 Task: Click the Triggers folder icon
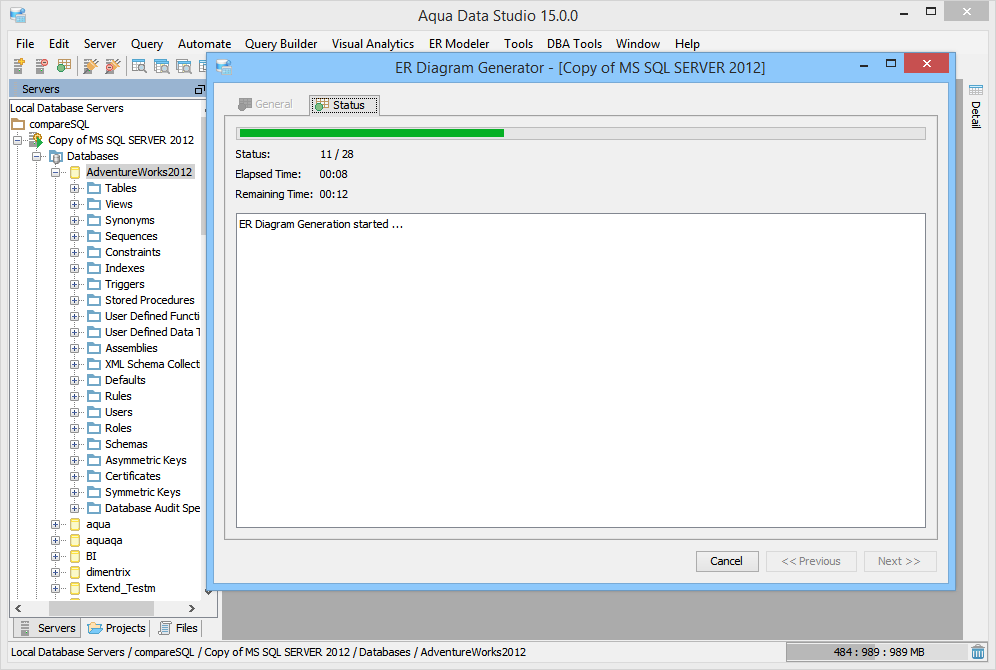pyautogui.click(x=94, y=284)
